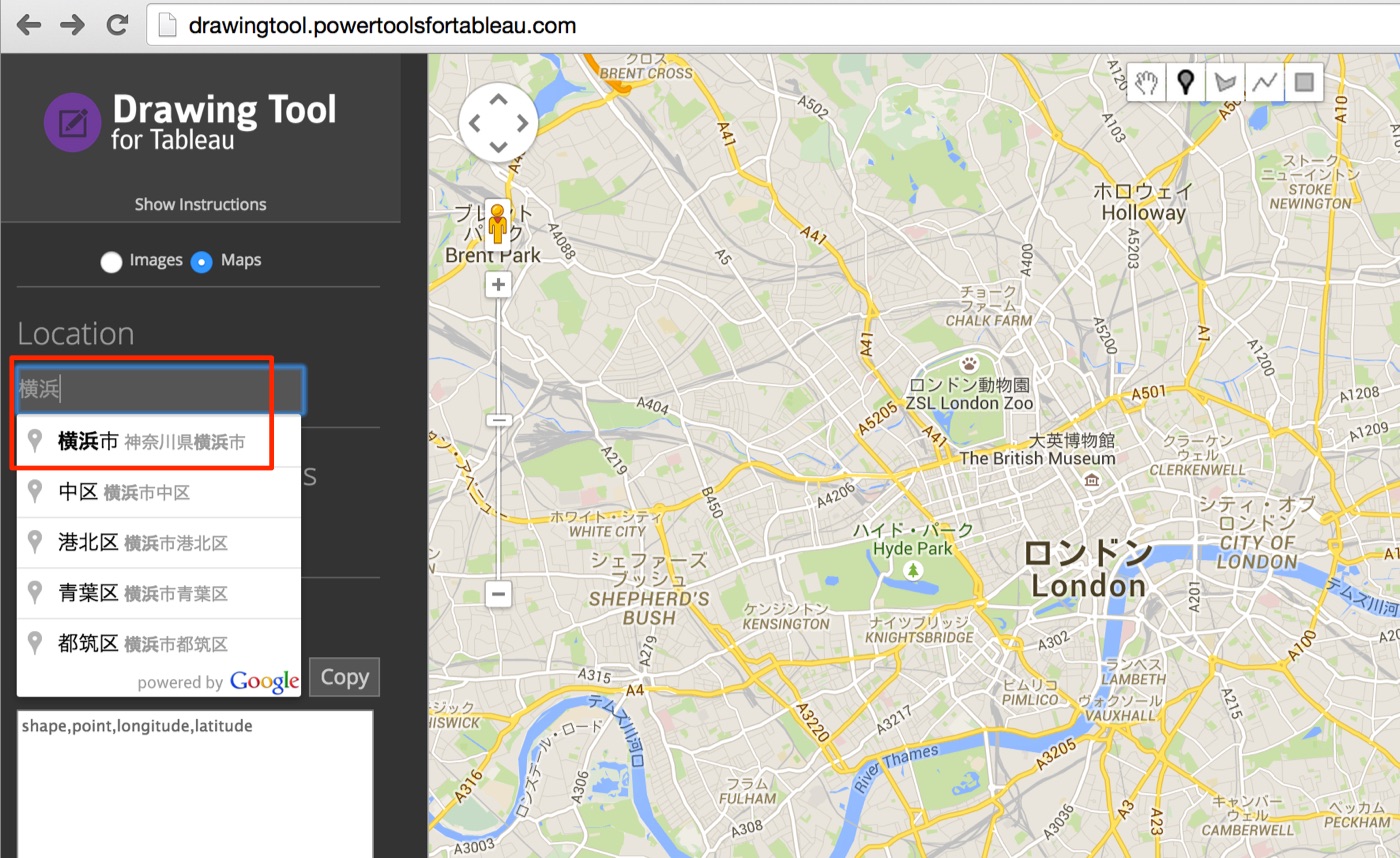Click the Copy button
Viewport: 1400px width, 858px height.
(344, 677)
